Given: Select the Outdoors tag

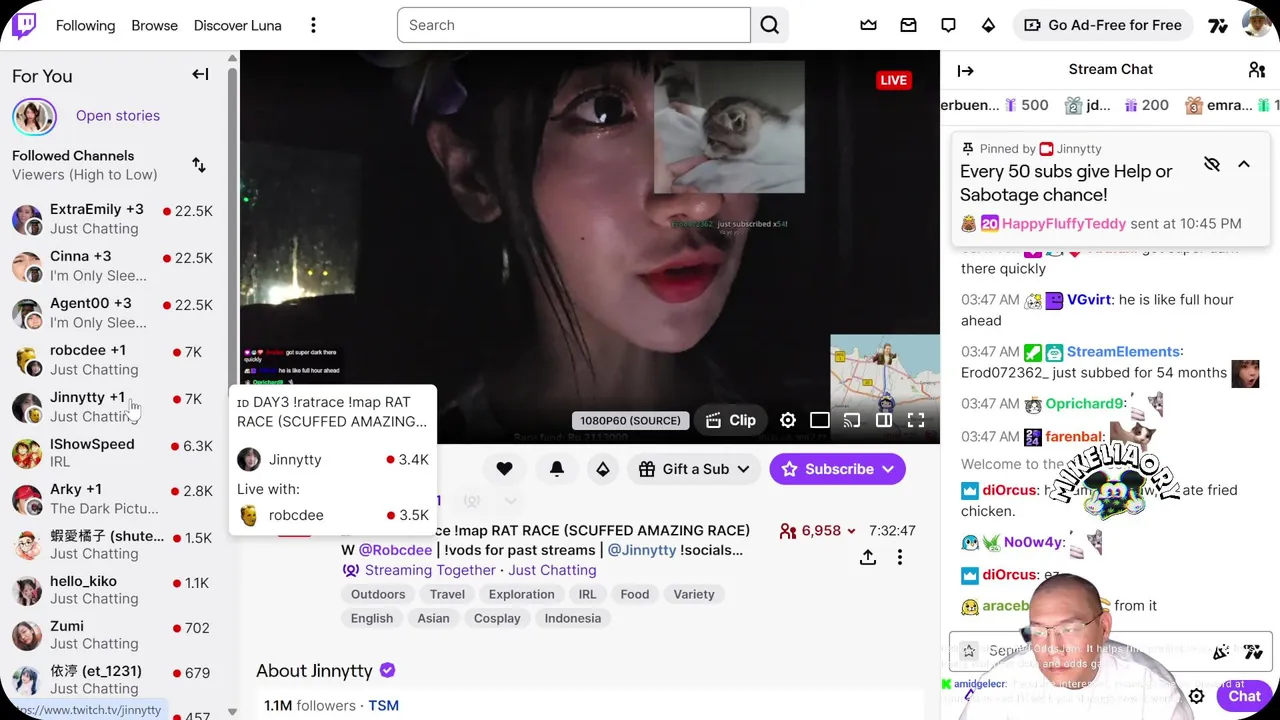Looking at the screenshot, I should (x=378, y=594).
